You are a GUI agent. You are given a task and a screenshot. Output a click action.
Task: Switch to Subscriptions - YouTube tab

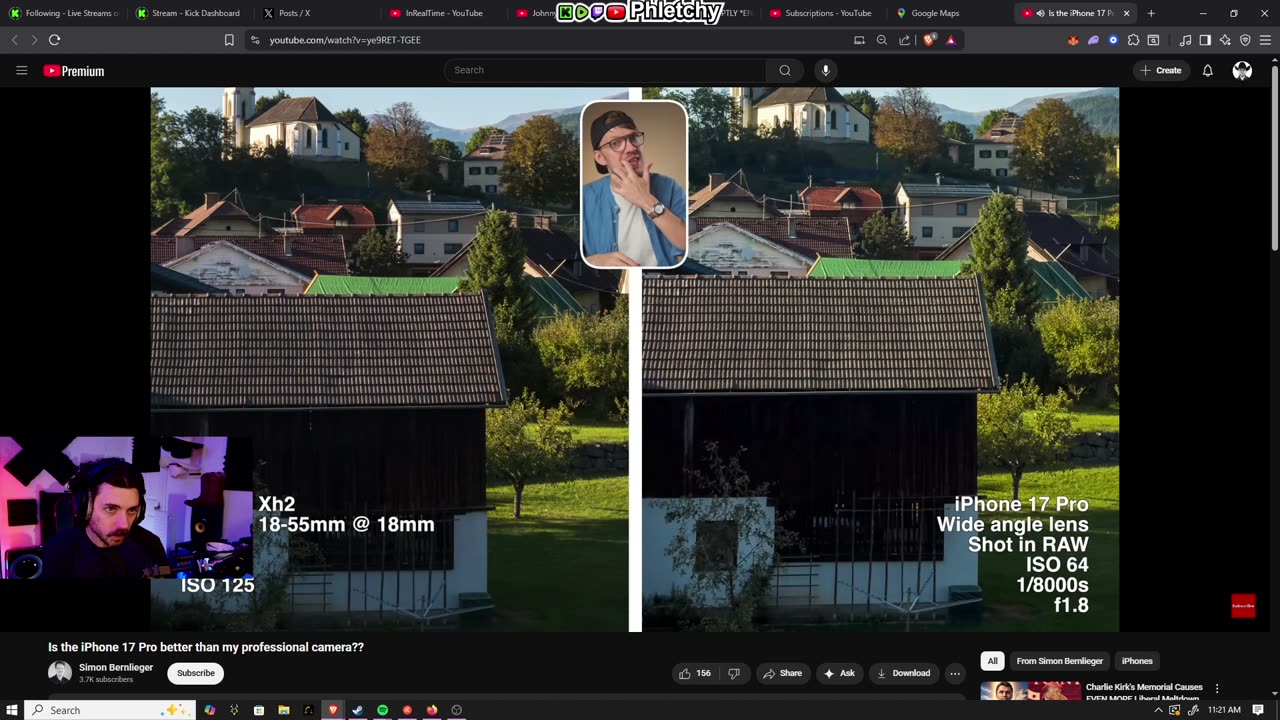(822, 13)
